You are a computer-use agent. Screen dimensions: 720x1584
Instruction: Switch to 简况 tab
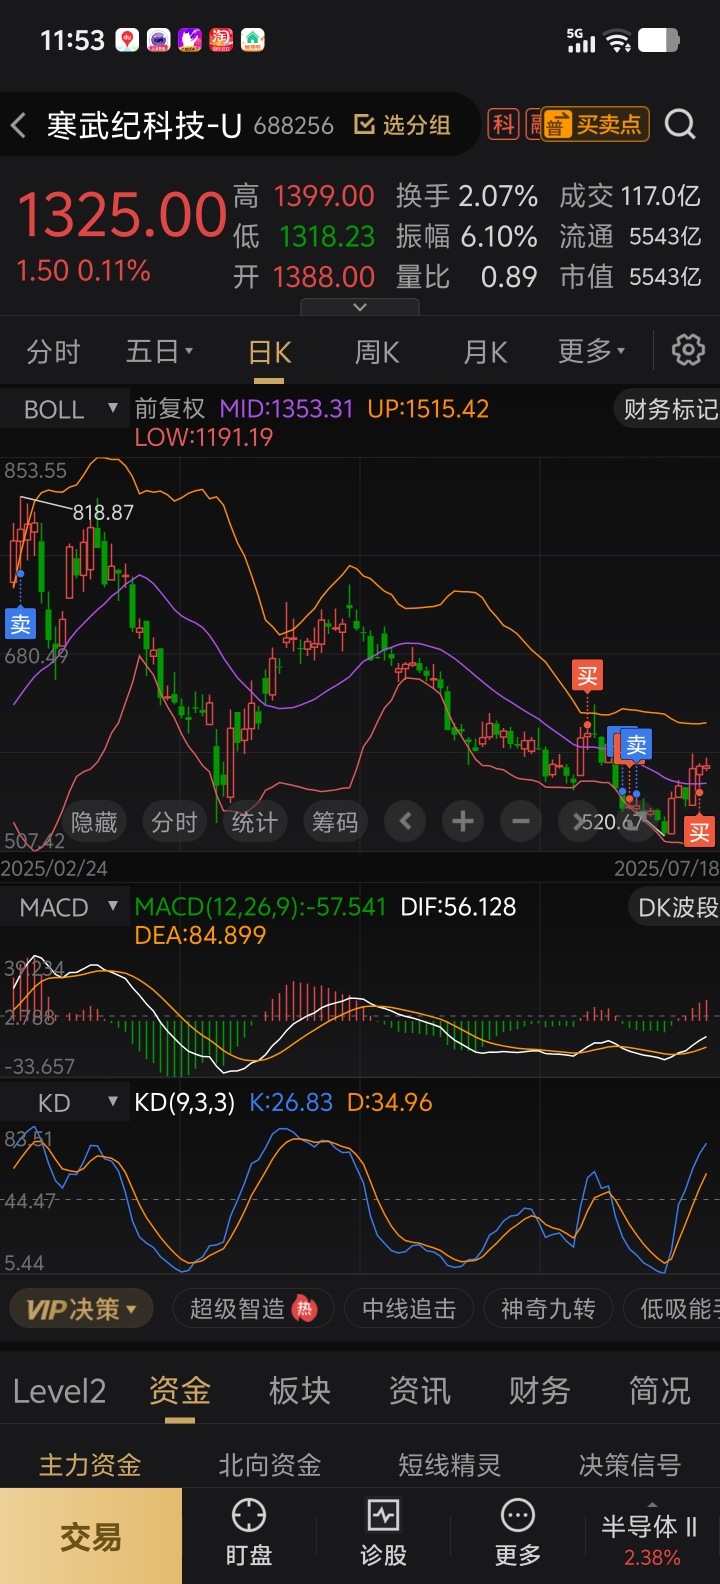[x=660, y=1391]
